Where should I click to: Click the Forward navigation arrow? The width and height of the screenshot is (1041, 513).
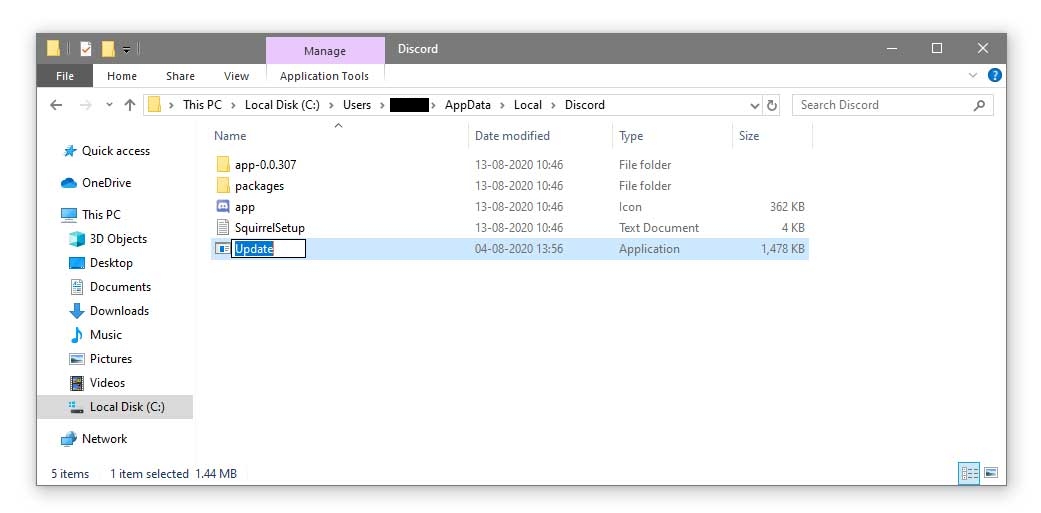click(x=85, y=105)
